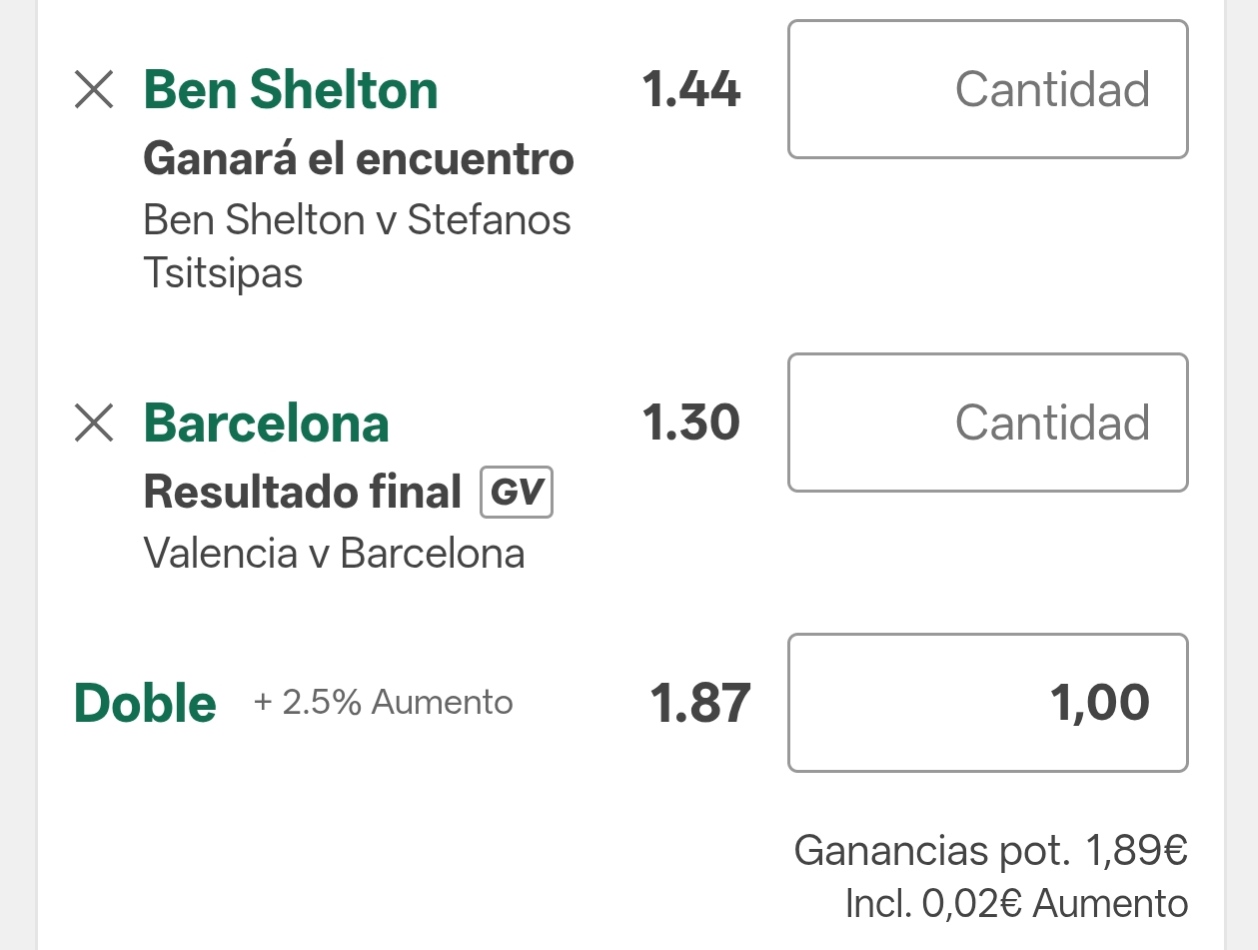Edit the Doble stake field showing 1,00

pos(988,702)
